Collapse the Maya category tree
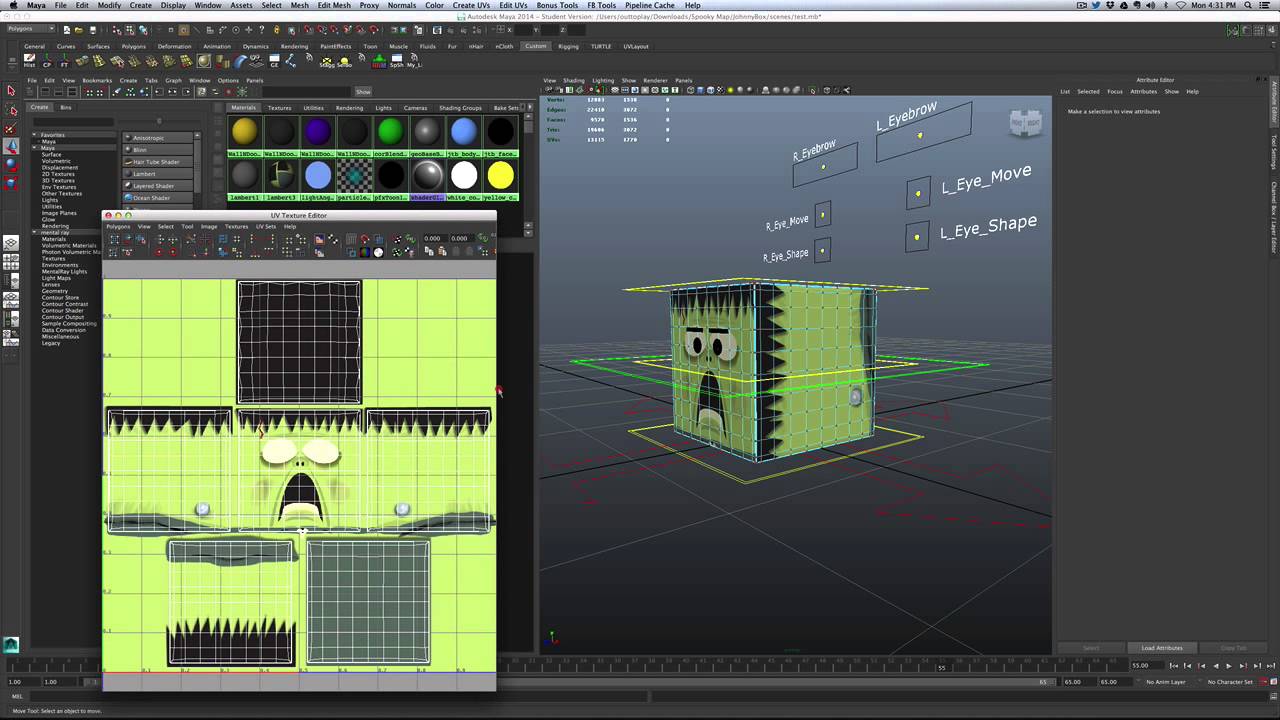 pyautogui.click(x=35, y=148)
